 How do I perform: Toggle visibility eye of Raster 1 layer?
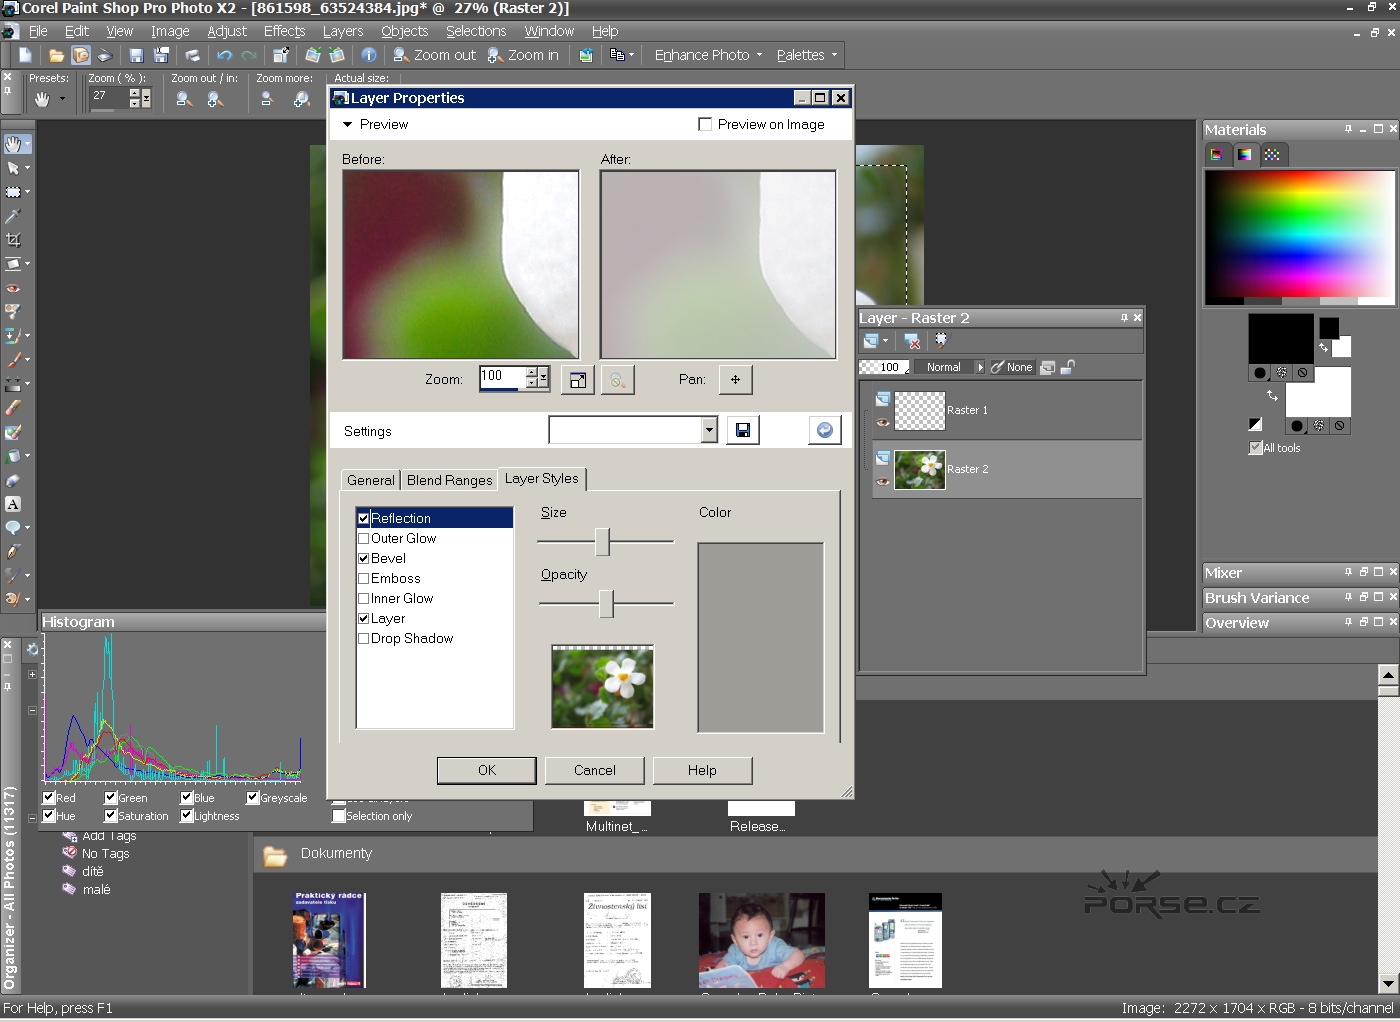click(x=882, y=422)
